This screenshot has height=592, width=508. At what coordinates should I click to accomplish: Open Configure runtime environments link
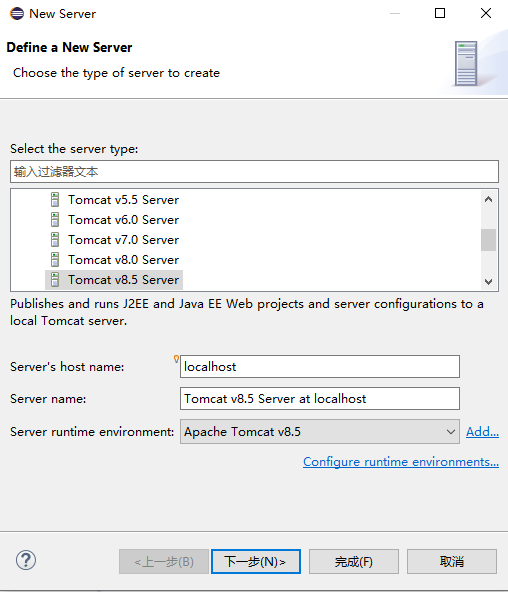click(401, 462)
